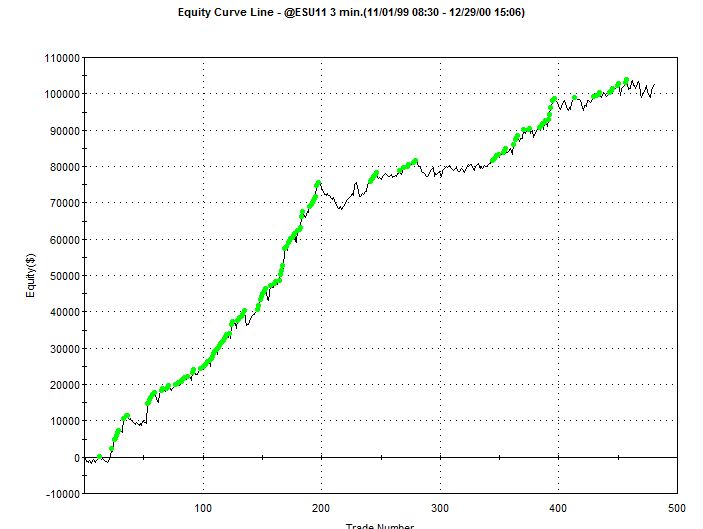The width and height of the screenshot is (703, 529).
Task: Click the 200 x-axis tick label
Action: coord(321,508)
